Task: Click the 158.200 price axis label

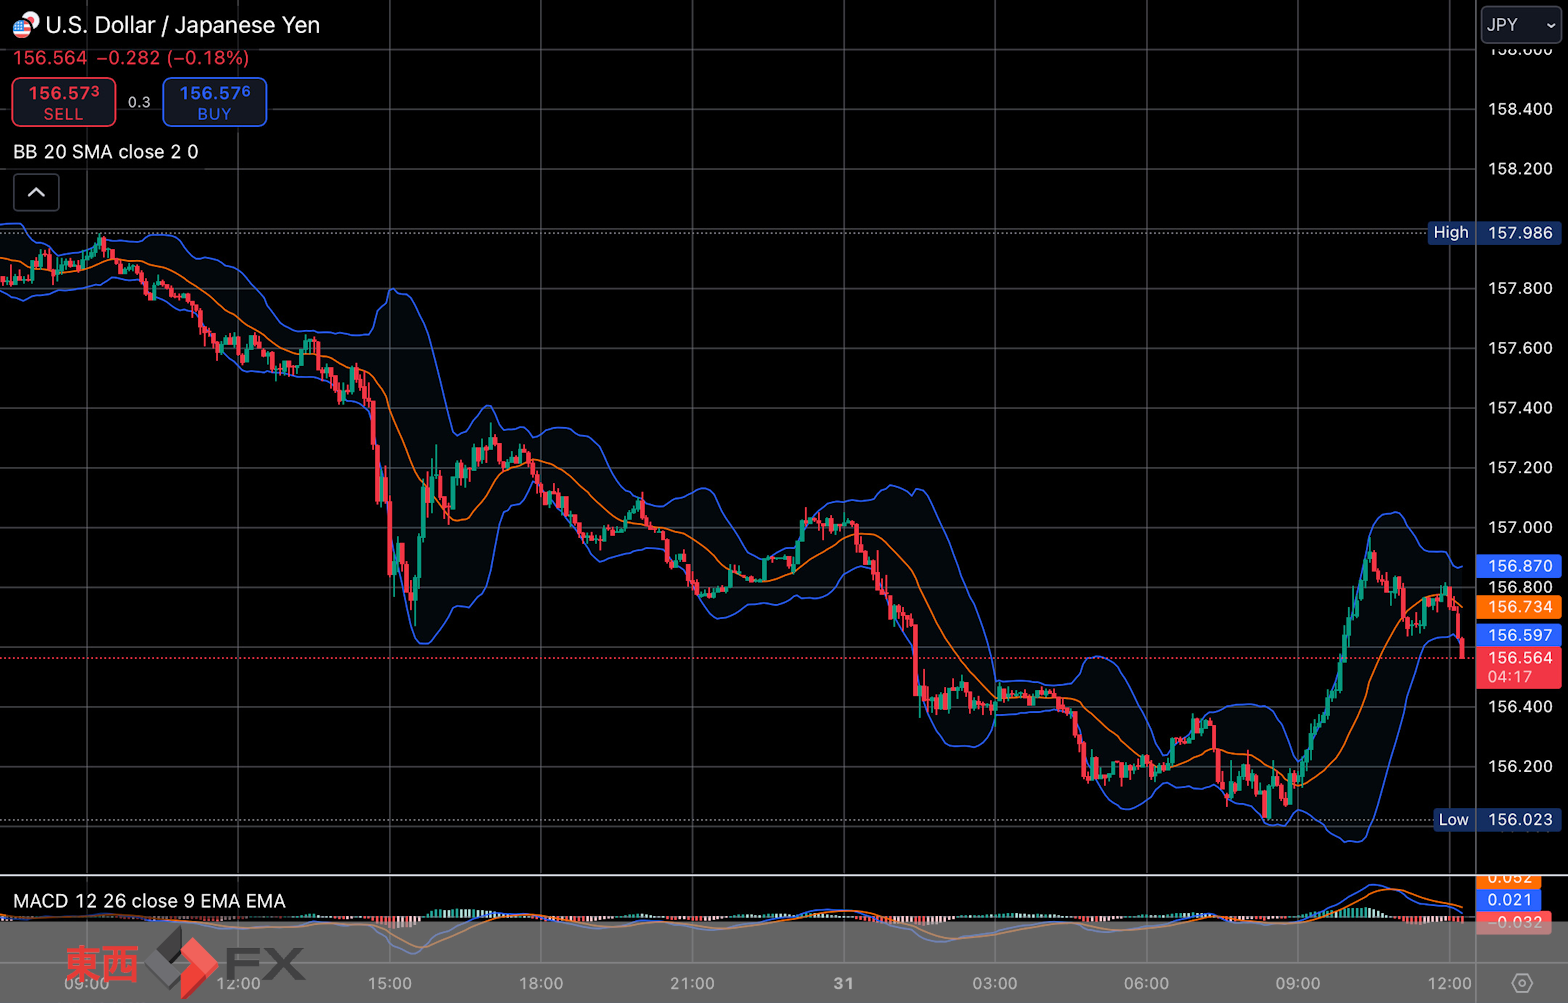Action: (1520, 169)
